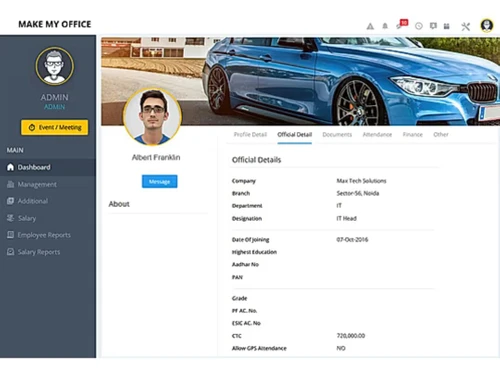Click the ESIC AC. No label
The image size is (500, 375).
click(x=246, y=323)
